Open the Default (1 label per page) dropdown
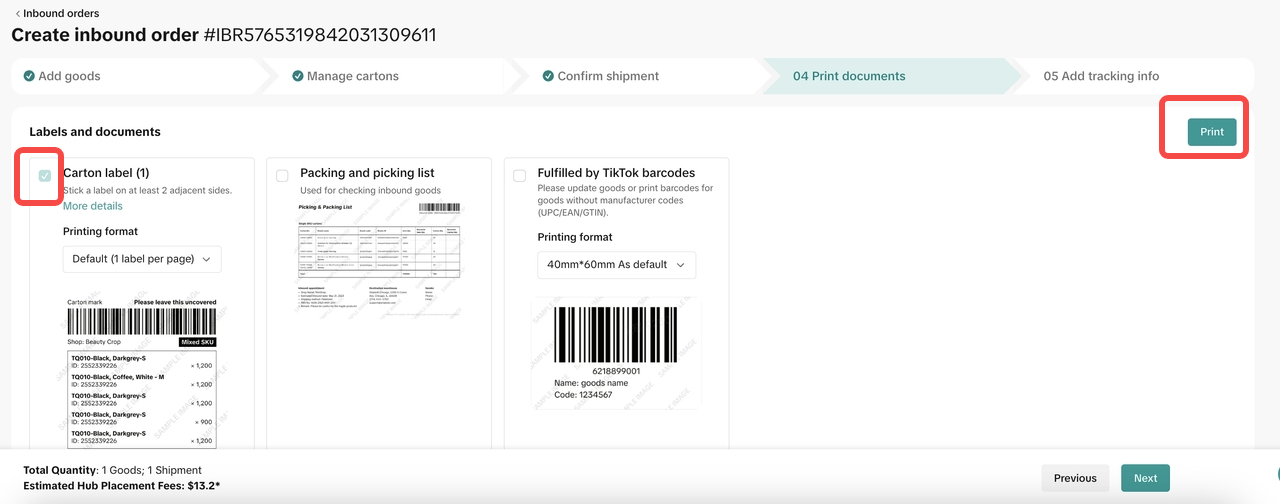The image size is (1280, 504). click(141, 259)
